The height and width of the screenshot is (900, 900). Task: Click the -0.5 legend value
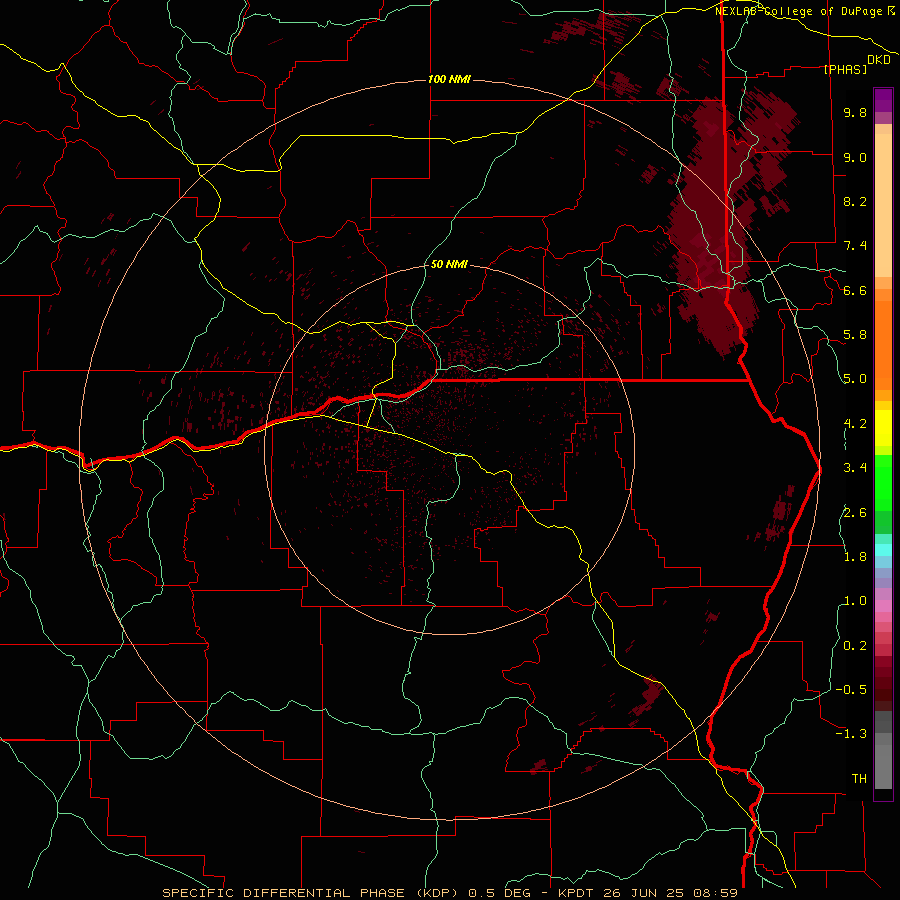pos(851,690)
